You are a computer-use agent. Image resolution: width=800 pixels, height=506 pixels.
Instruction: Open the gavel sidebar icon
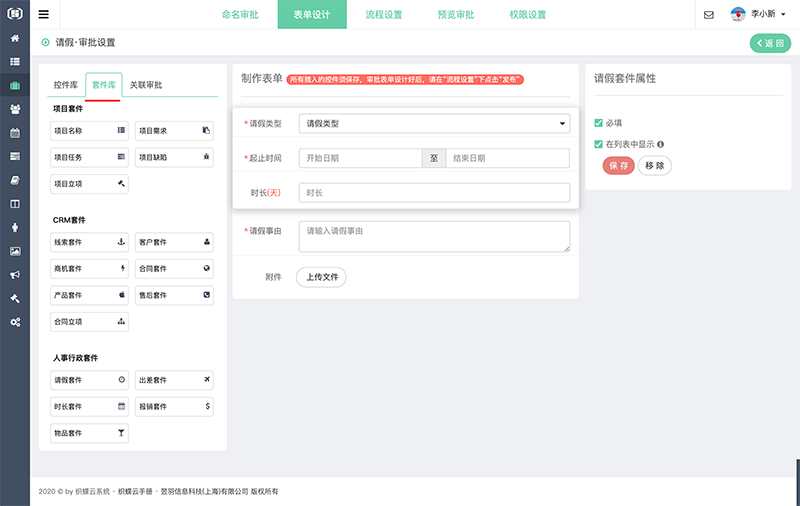[15, 298]
